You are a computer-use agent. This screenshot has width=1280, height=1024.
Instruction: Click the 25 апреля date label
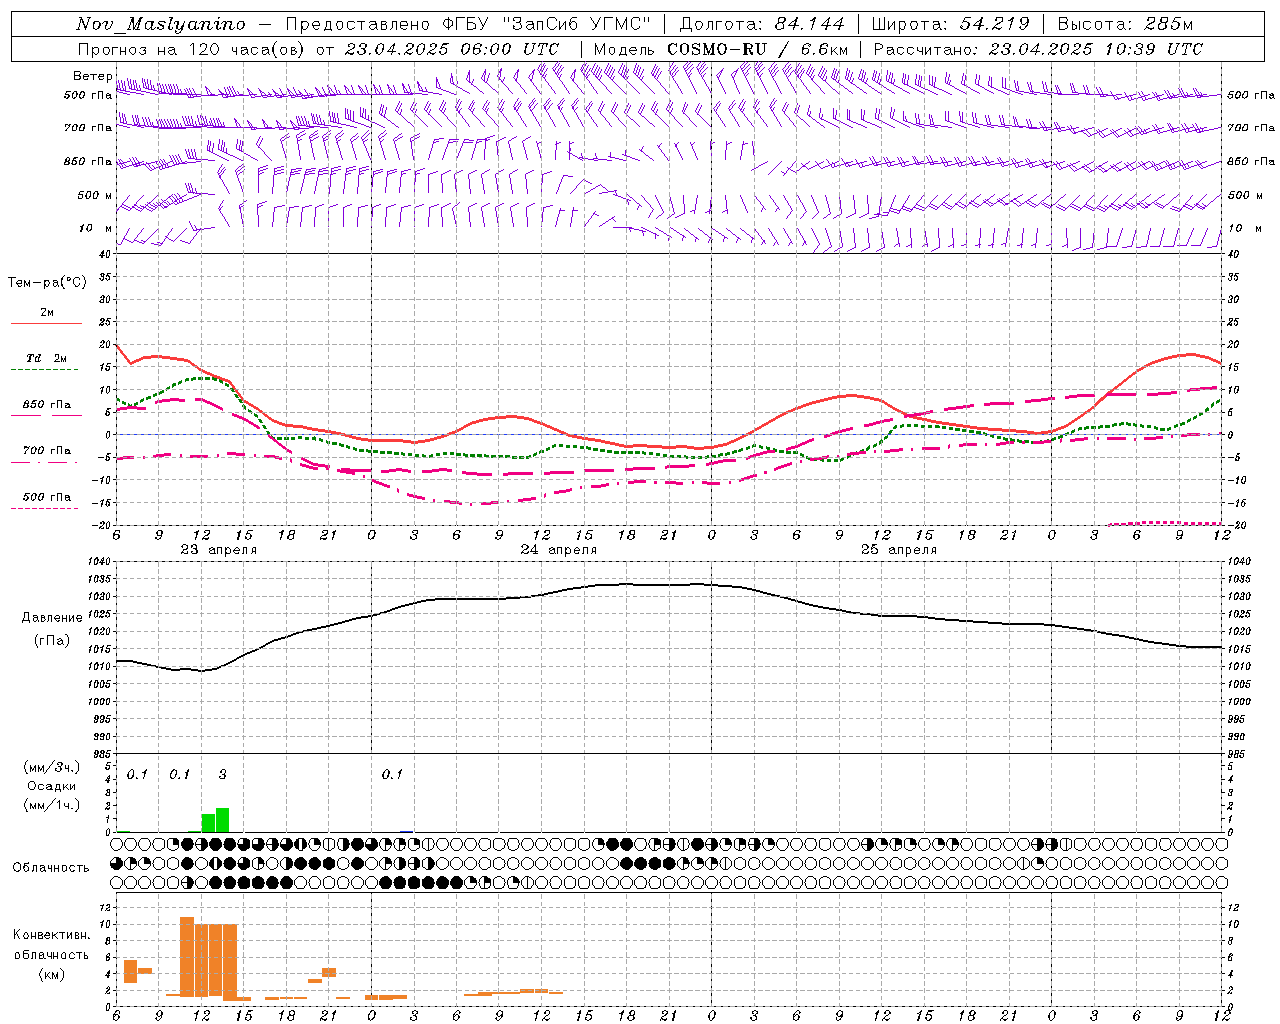[899, 549]
